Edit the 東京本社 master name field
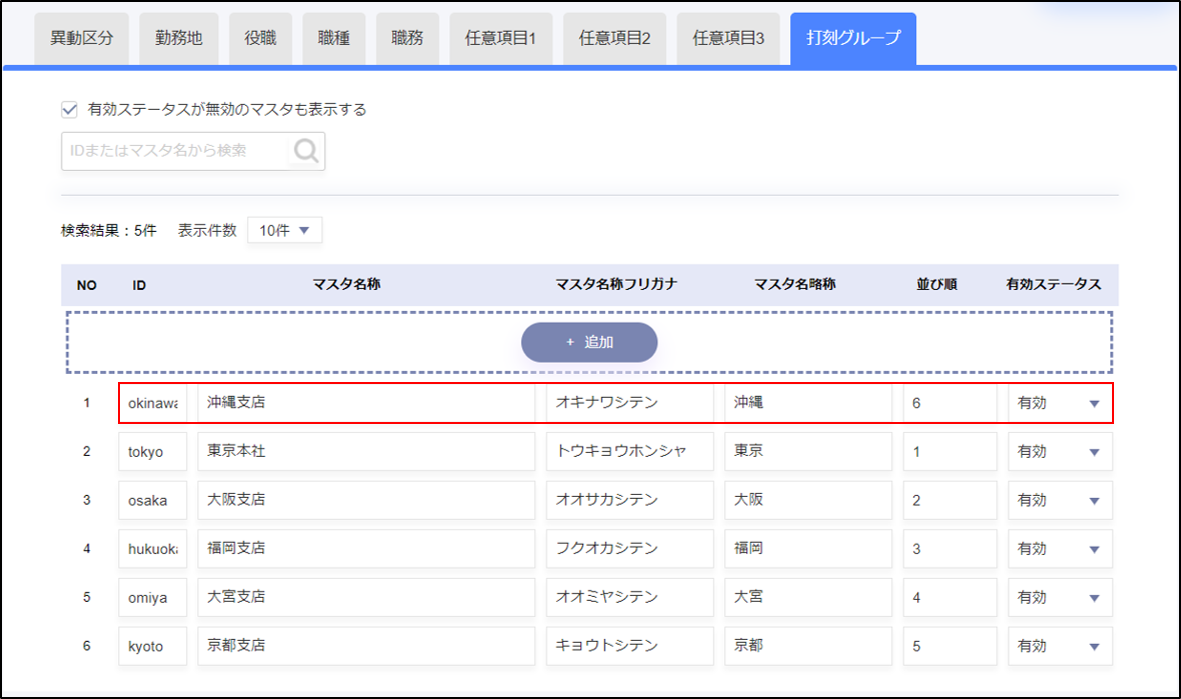The height and width of the screenshot is (699, 1181). (x=366, y=452)
